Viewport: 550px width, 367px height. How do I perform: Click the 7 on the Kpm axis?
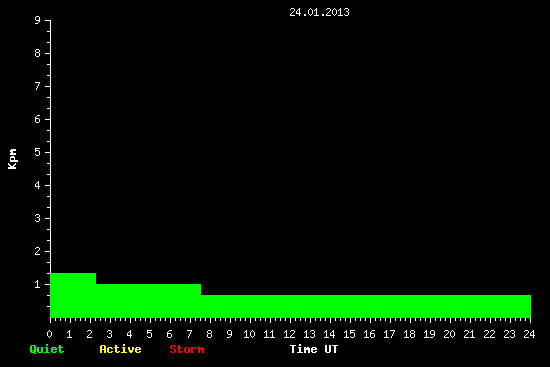tap(38, 86)
